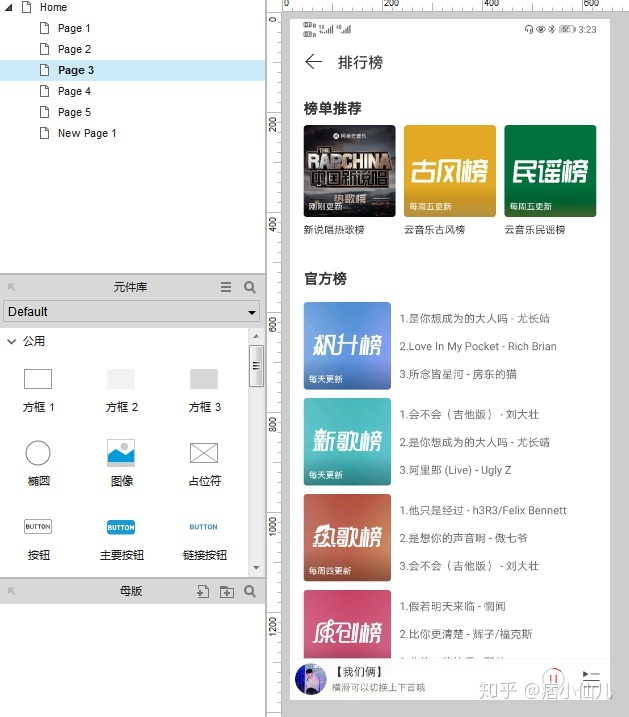
Task: Collapse the 公用 category
Action: click(12, 342)
